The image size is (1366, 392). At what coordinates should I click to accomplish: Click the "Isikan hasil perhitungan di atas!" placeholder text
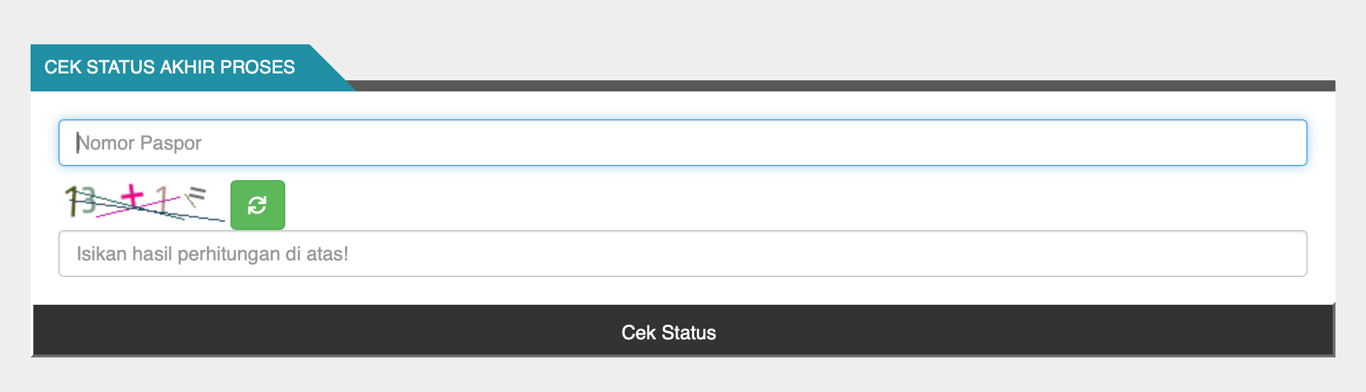tap(213, 254)
